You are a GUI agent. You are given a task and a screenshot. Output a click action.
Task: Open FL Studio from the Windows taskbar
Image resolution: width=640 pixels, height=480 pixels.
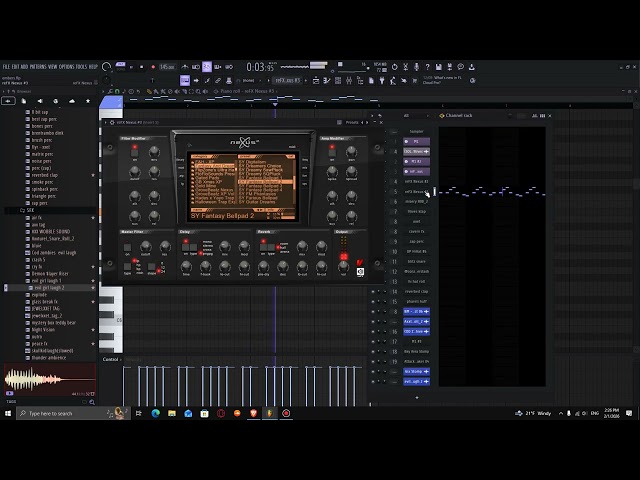pyautogui.click(x=269, y=413)
